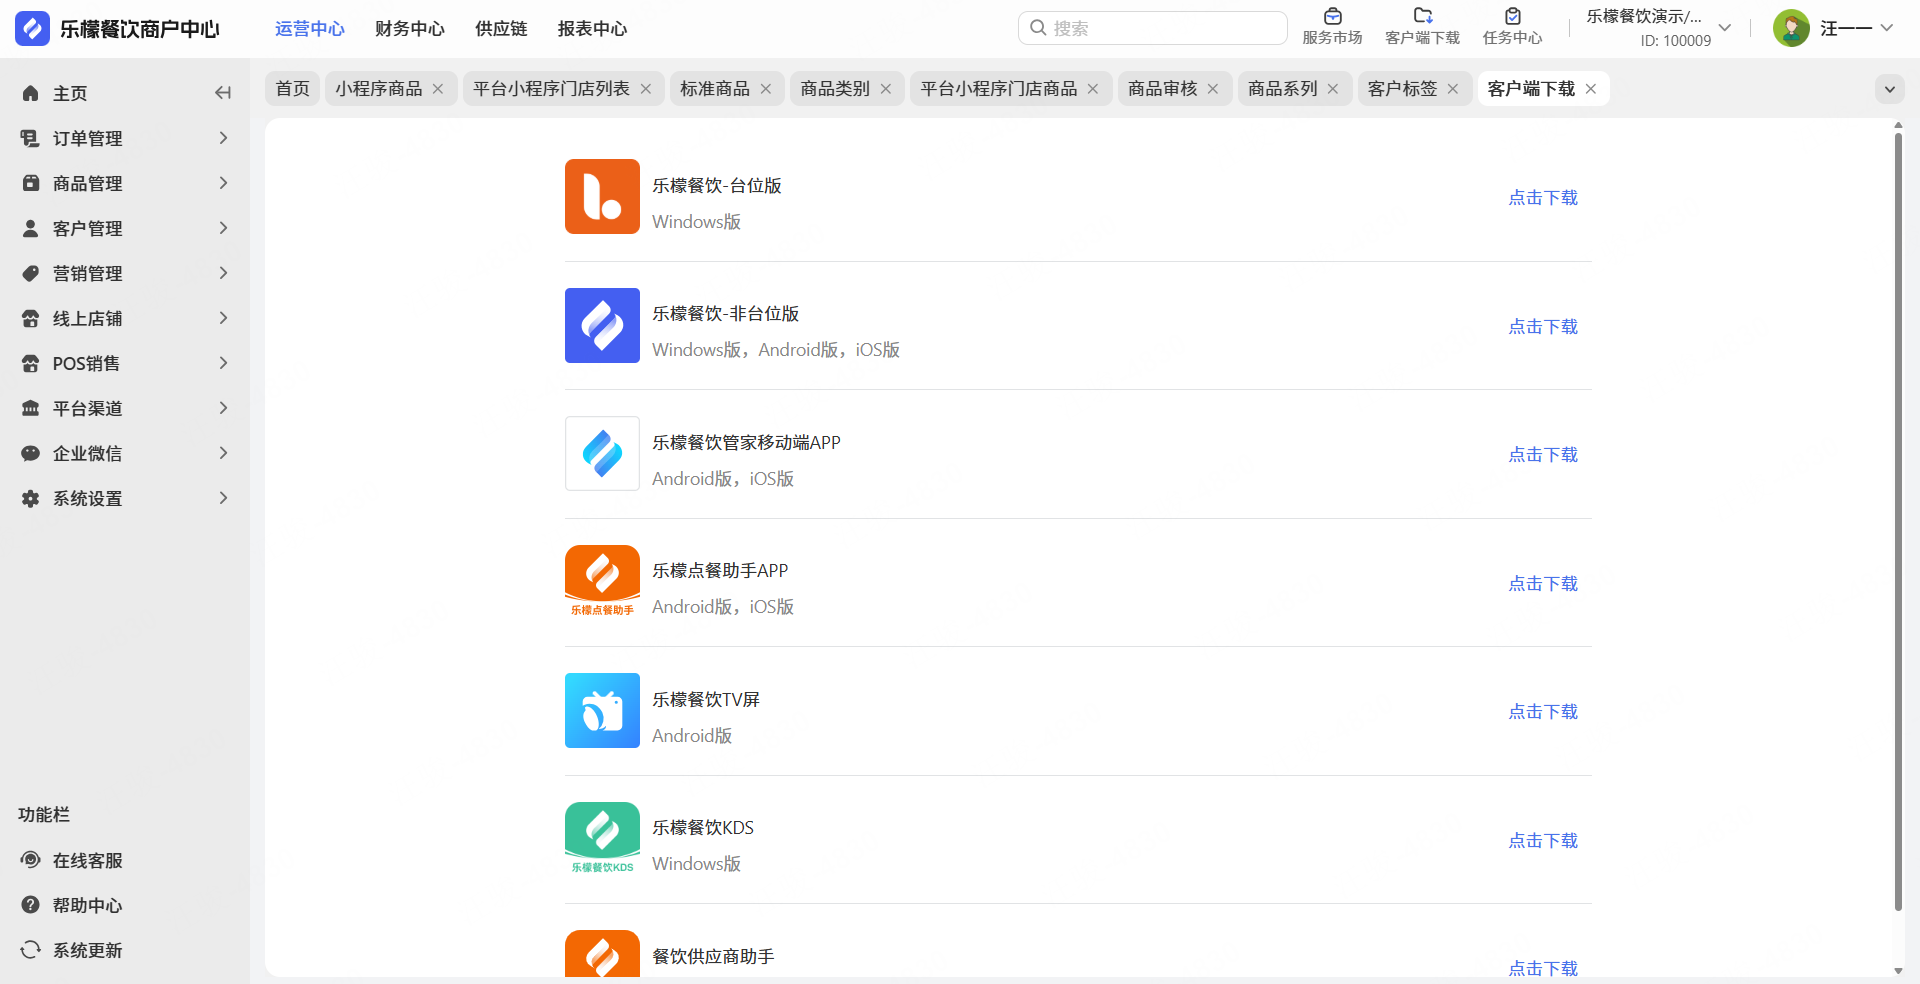Expand the 企业微信 submenu chevron
Screen dimensions: 1920x984
pyautogui.click(x=223, y=453)
